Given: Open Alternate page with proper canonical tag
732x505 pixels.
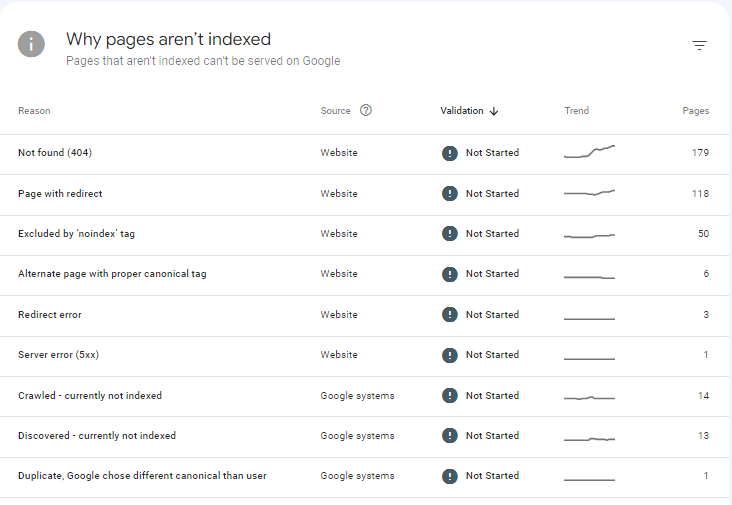Looking at the screenshot, I should (364, 275).
